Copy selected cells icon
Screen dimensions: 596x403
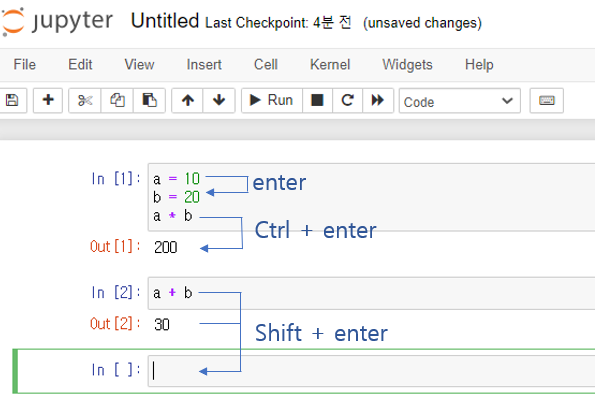tap(117, 100)
